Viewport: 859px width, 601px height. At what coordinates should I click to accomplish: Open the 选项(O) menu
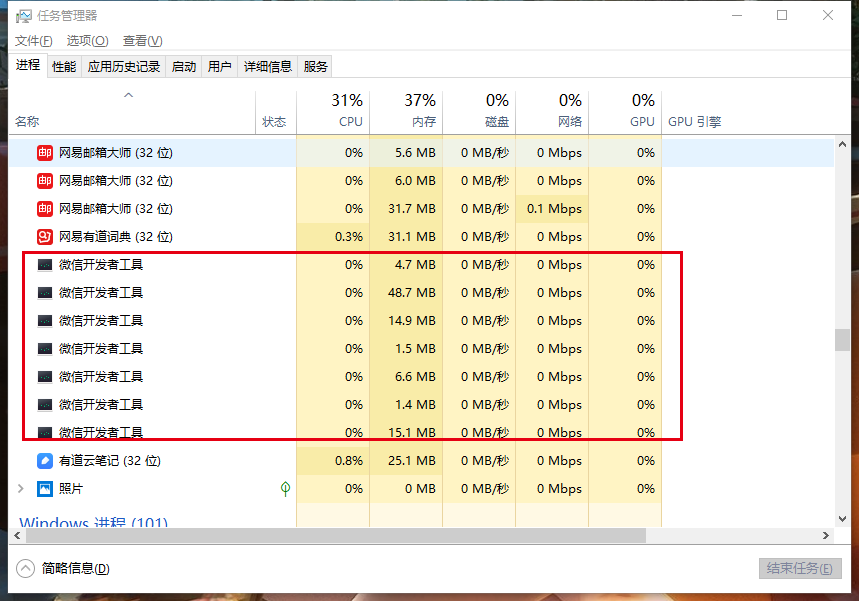(x=88, y=41)
